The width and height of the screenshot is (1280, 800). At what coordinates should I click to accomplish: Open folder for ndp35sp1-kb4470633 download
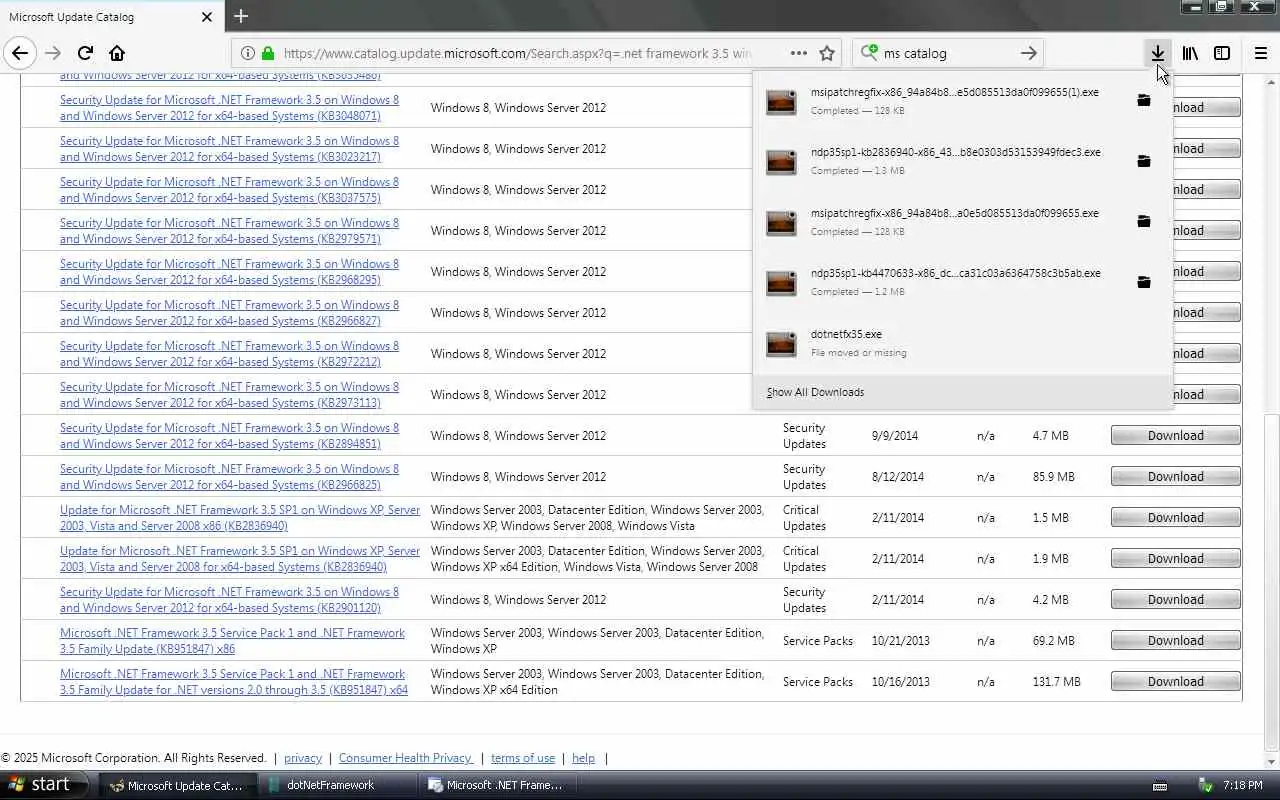[x=1144, y=282]
